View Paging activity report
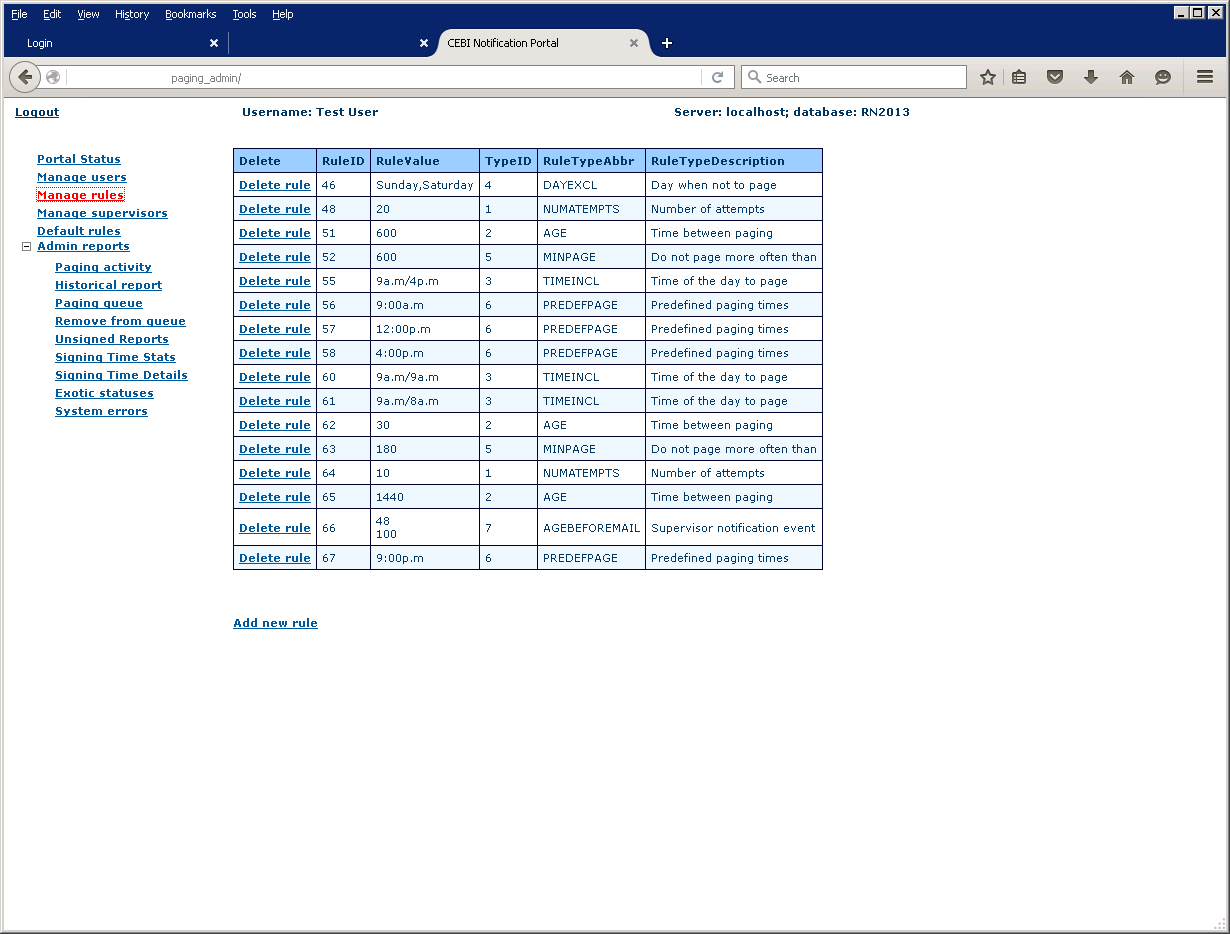 [x=103, y=267]
